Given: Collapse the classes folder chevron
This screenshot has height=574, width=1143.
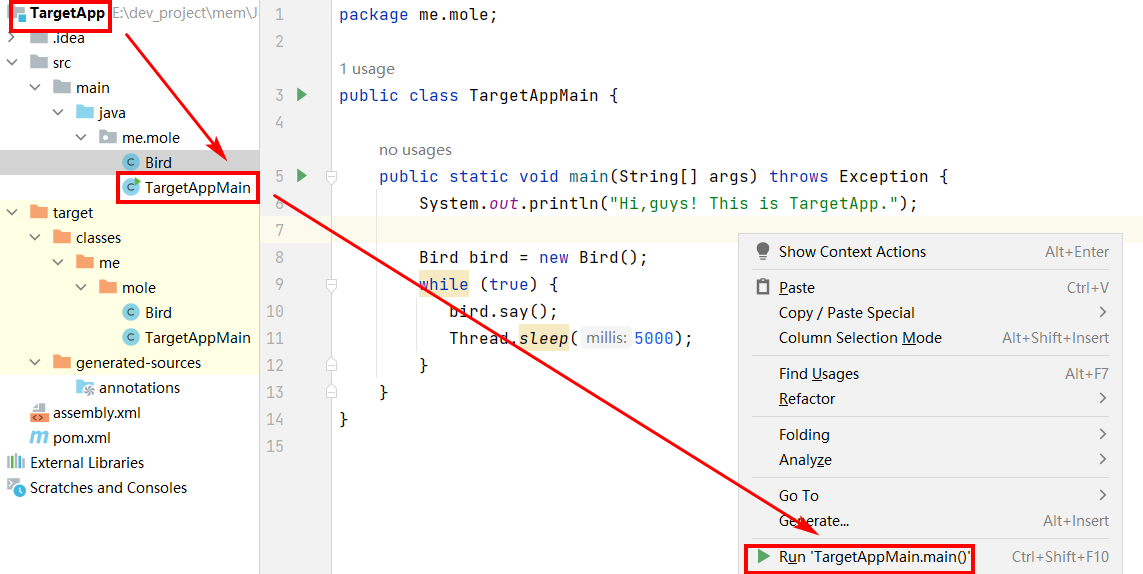Looking at the screenshot, I should pyautogui.click(x=35, y=237).
